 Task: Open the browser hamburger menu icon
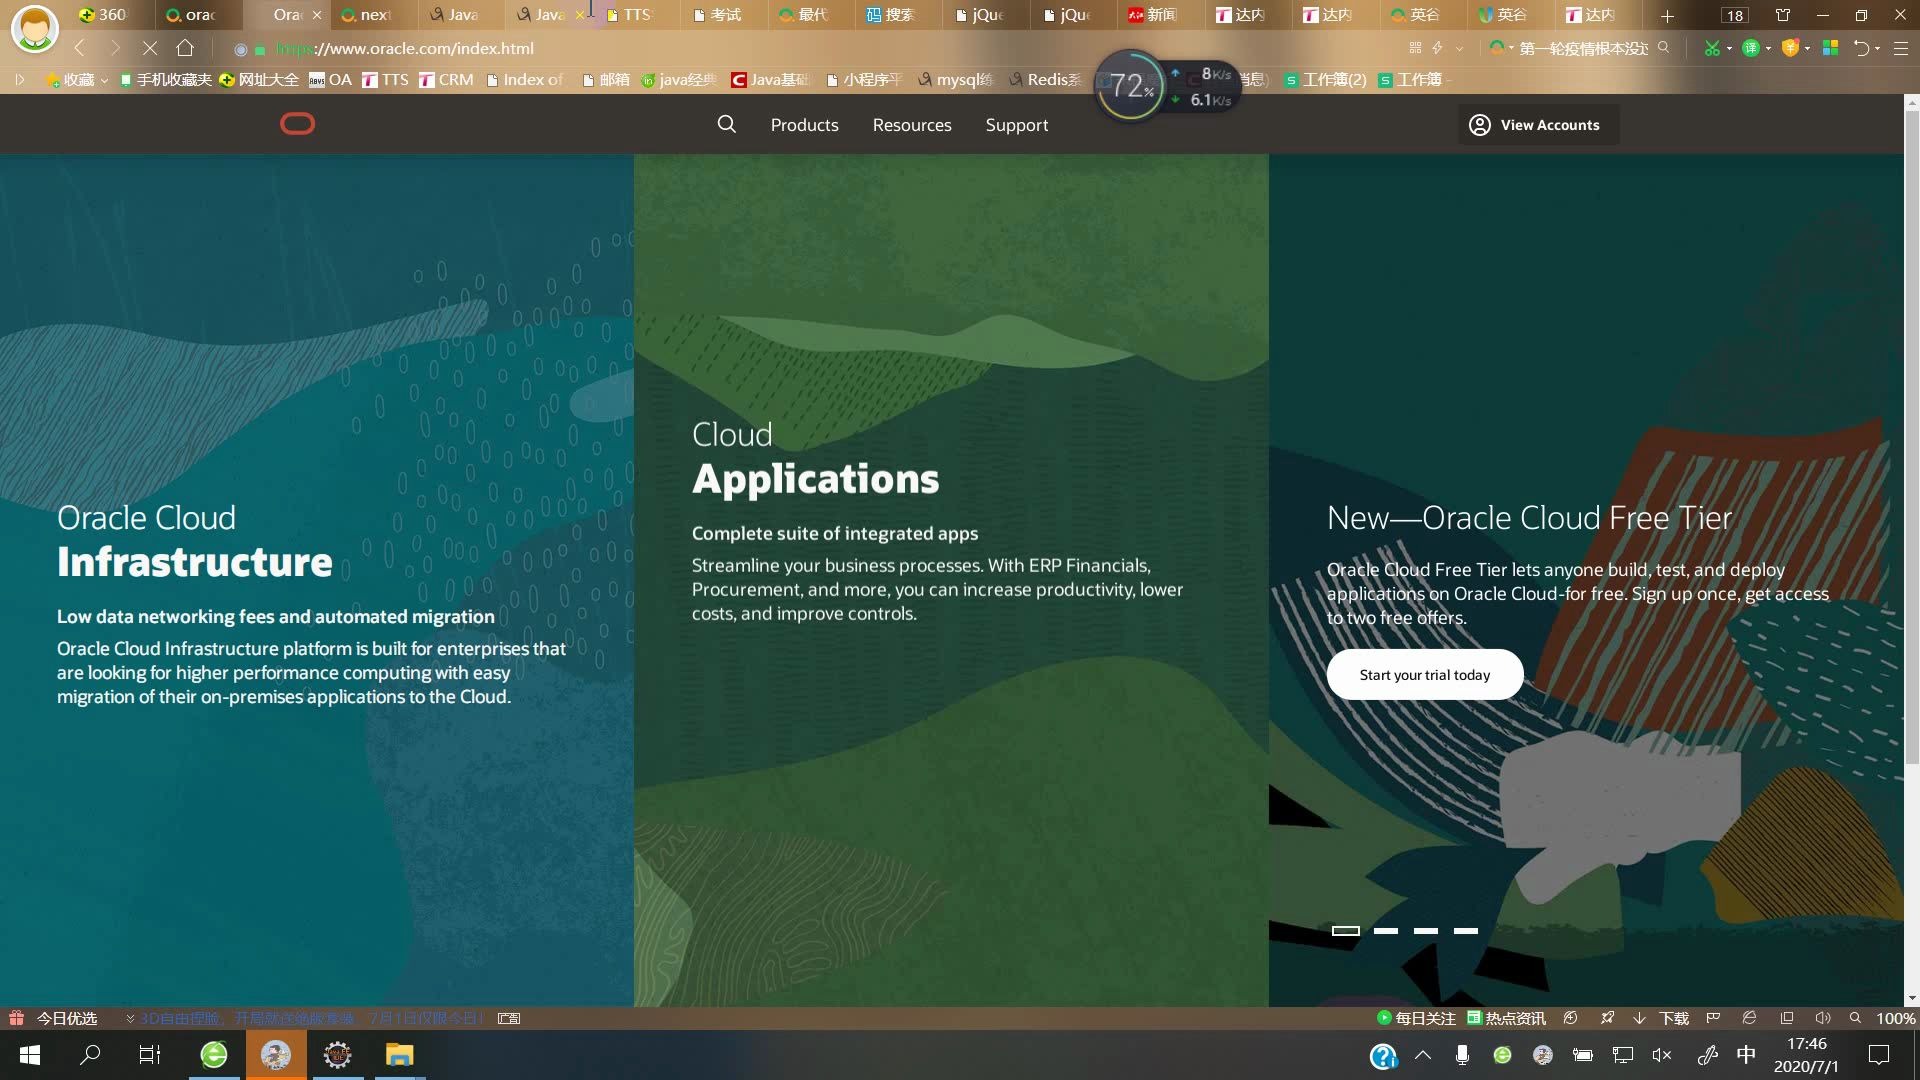1900,48
